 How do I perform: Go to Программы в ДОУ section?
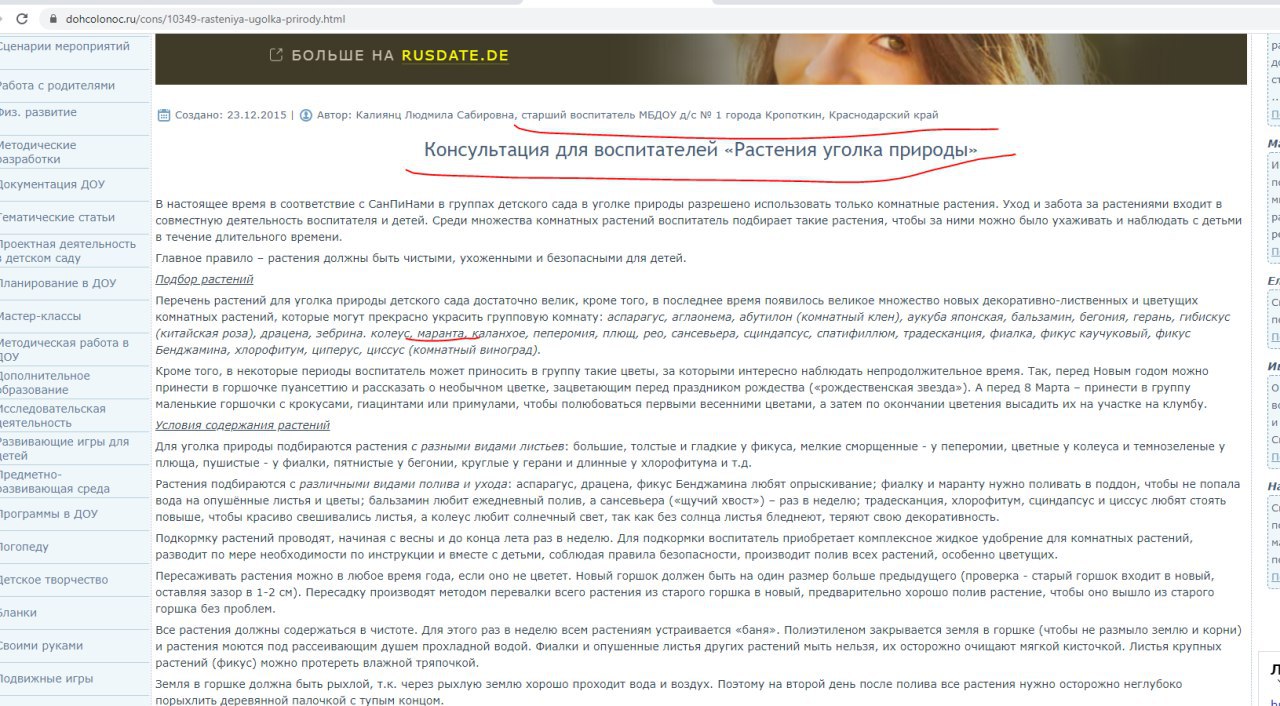point(49,515)
